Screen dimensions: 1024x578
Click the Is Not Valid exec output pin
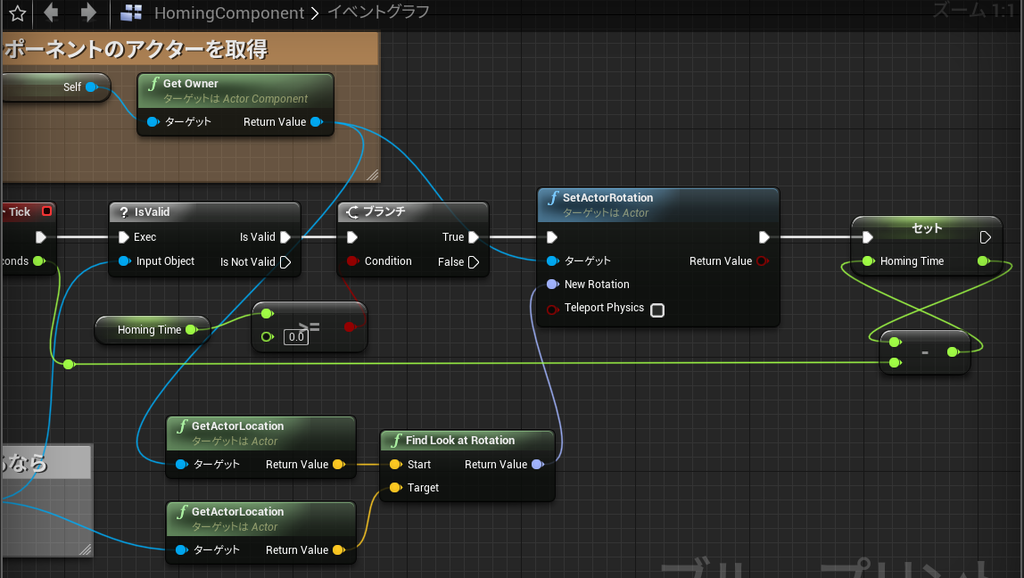285,262
